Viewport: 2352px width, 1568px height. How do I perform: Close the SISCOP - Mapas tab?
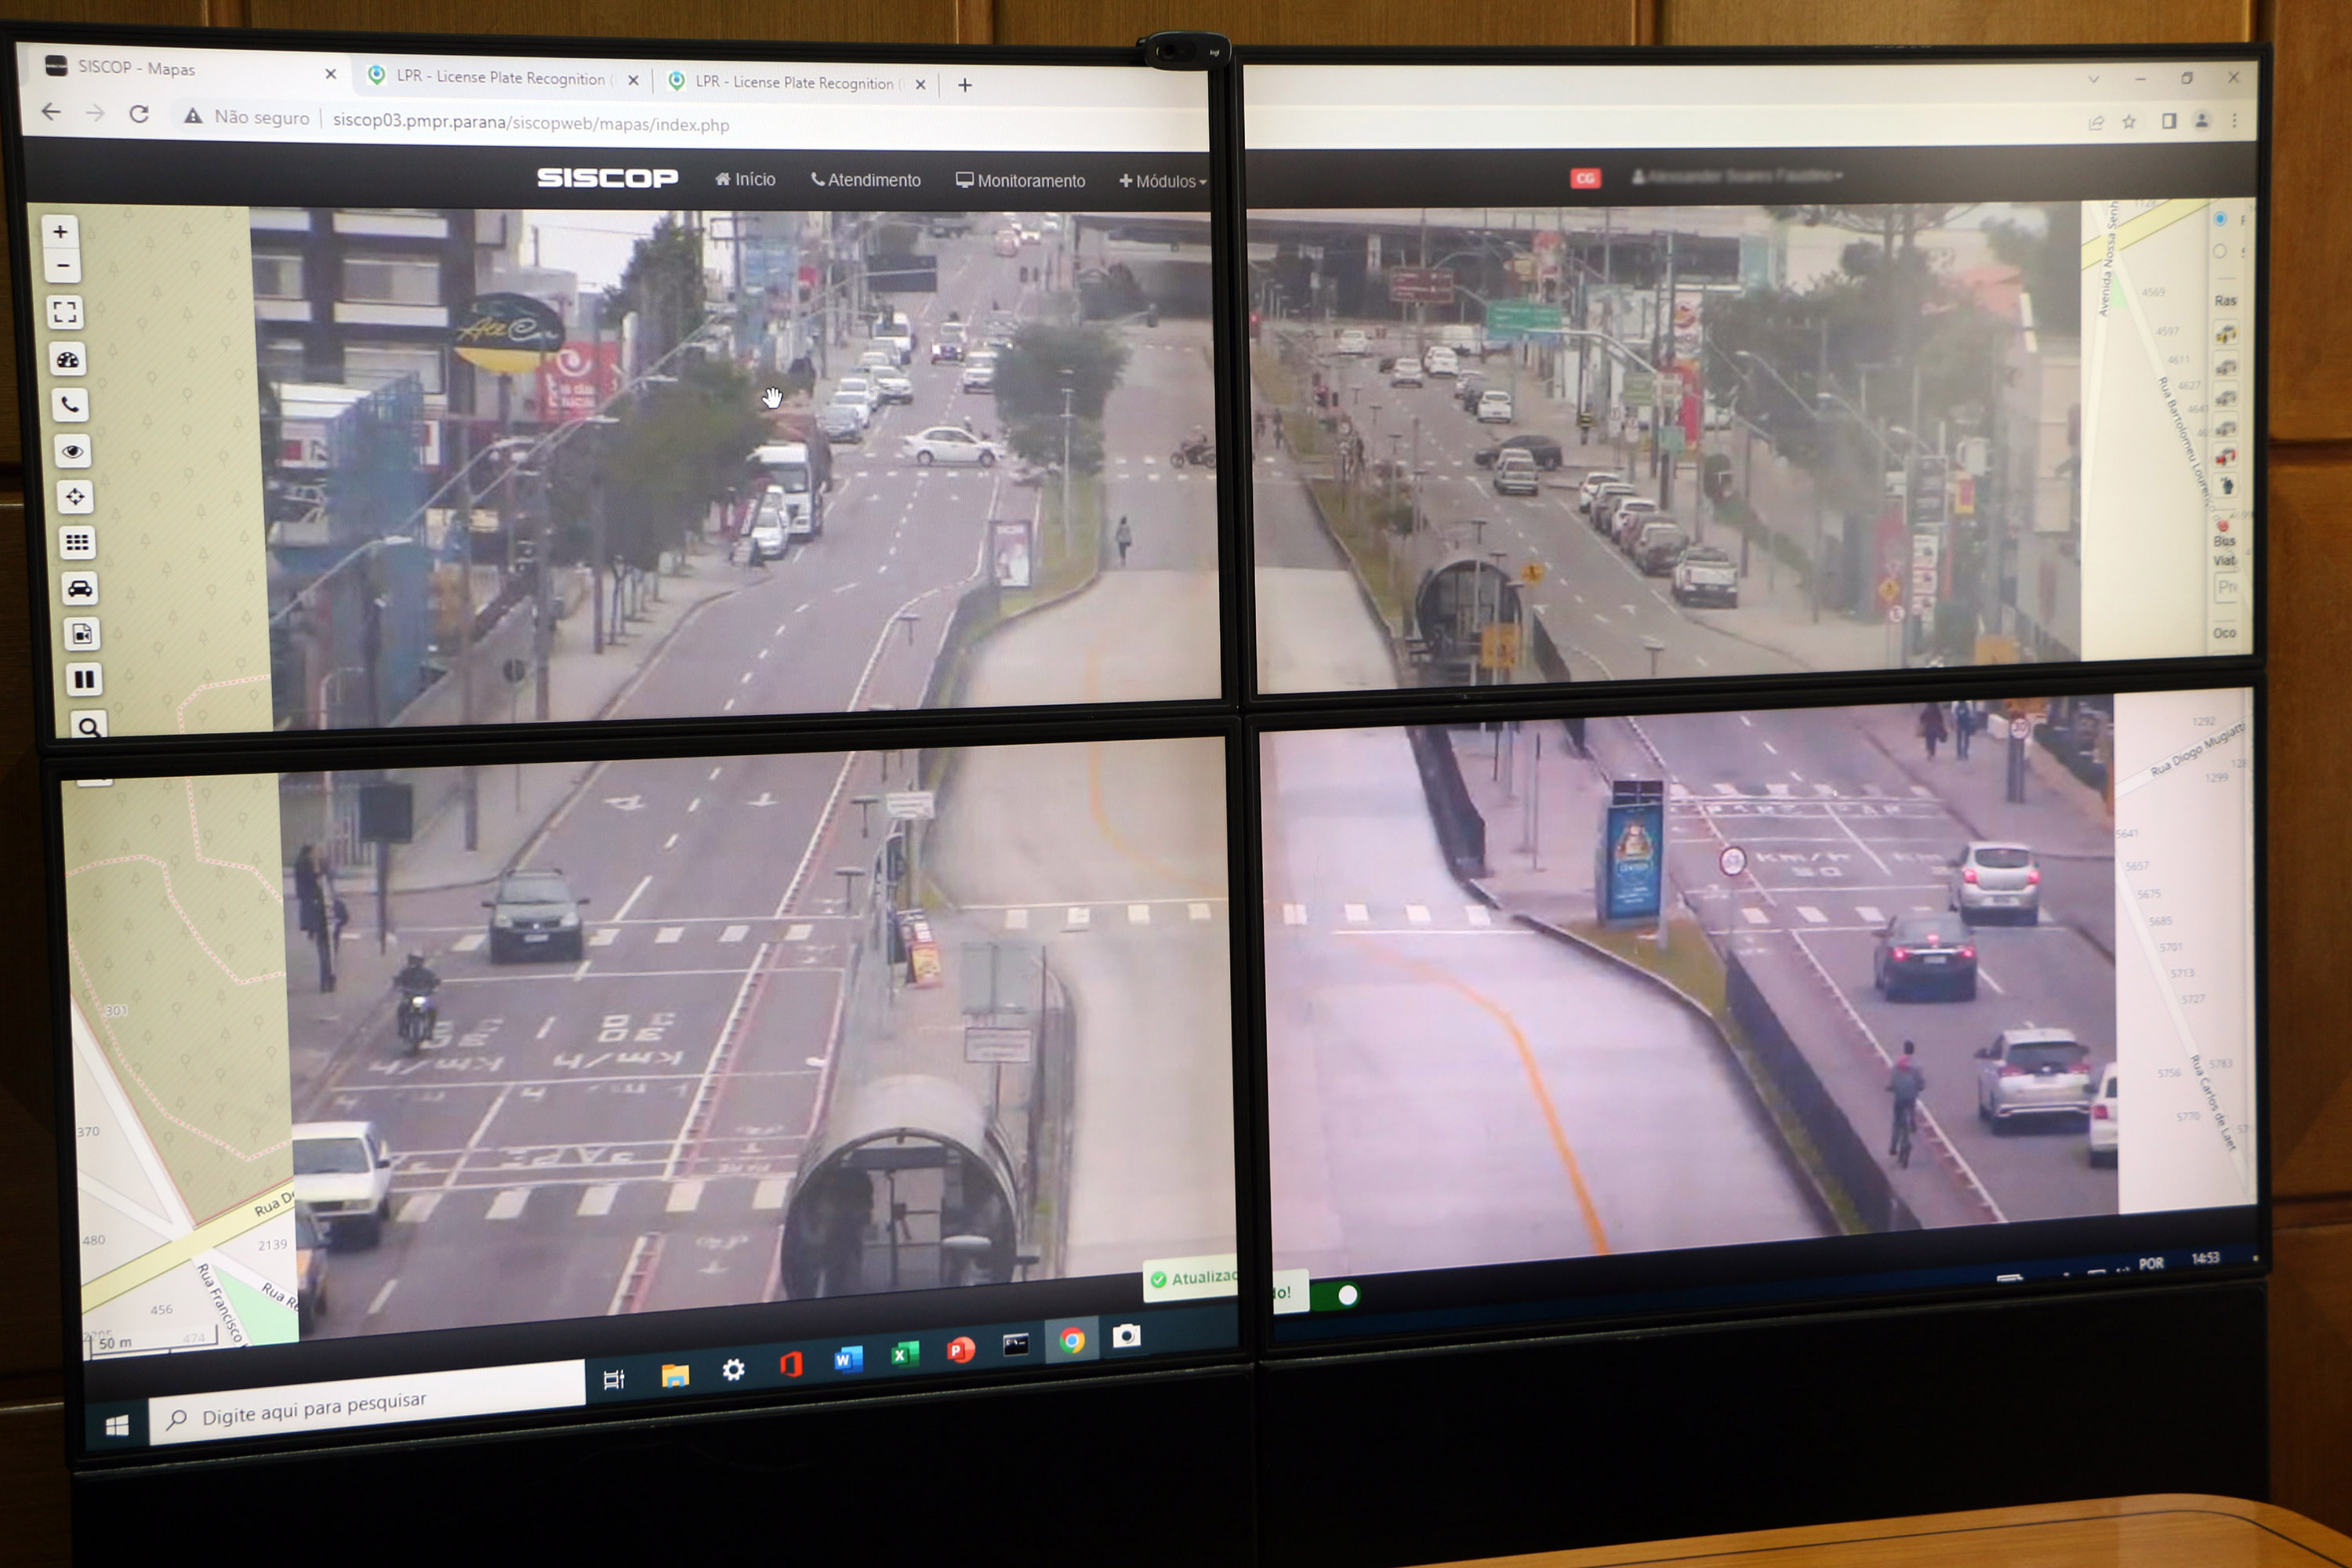pyautogui.click(x=331, y=74)
